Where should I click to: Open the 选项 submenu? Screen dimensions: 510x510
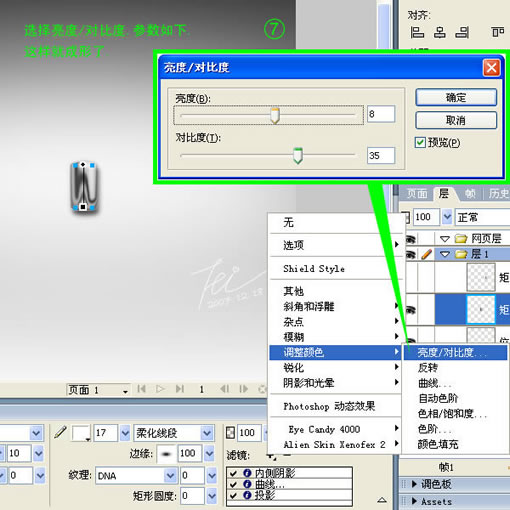[x=336, y=245]
